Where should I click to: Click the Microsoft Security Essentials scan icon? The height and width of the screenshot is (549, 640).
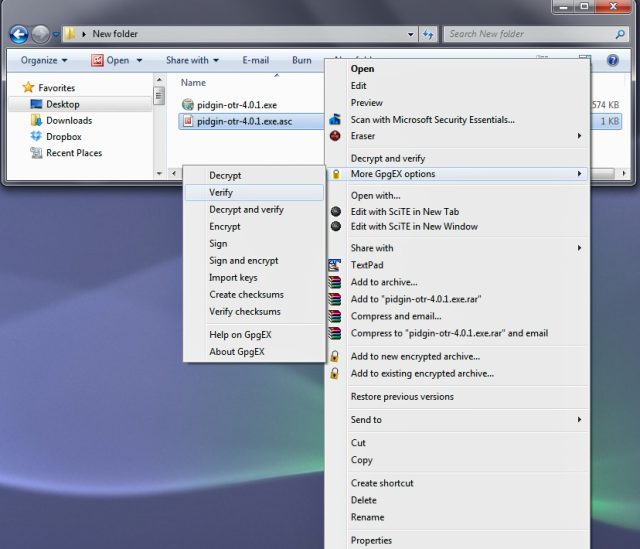coord(335,119)
